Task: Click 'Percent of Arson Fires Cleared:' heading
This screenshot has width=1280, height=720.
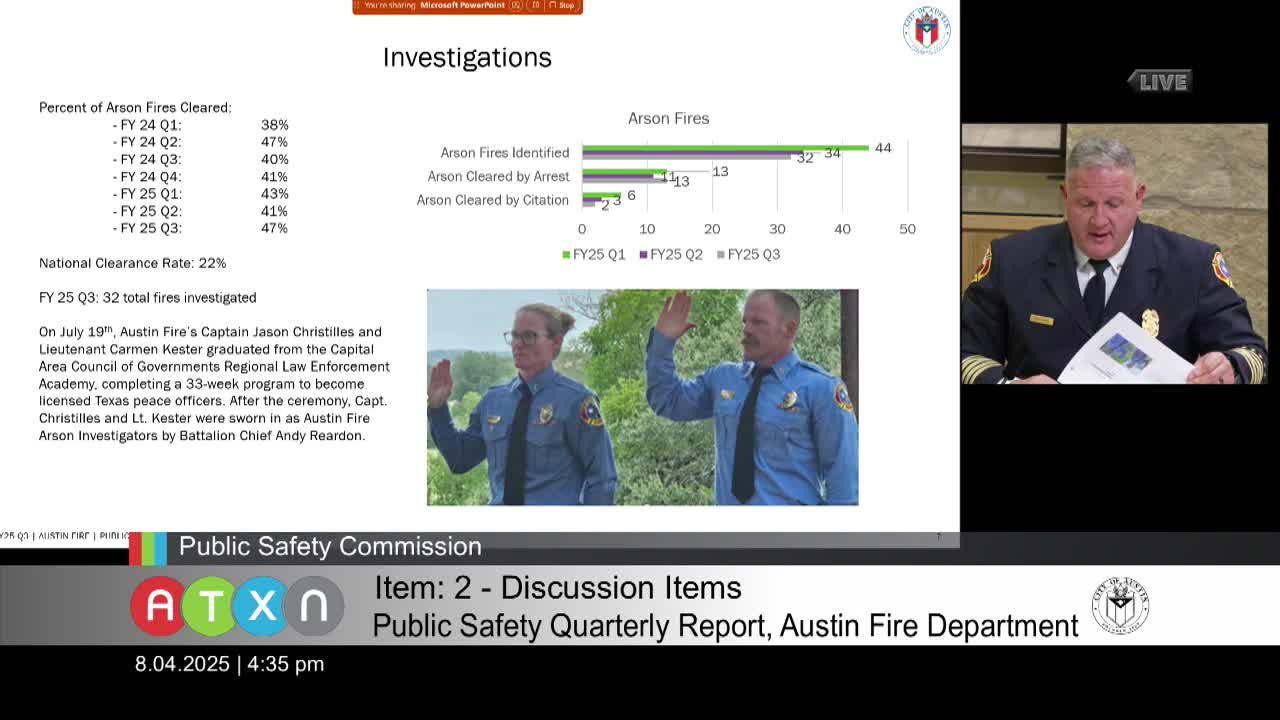Action: tap(135, 108)
